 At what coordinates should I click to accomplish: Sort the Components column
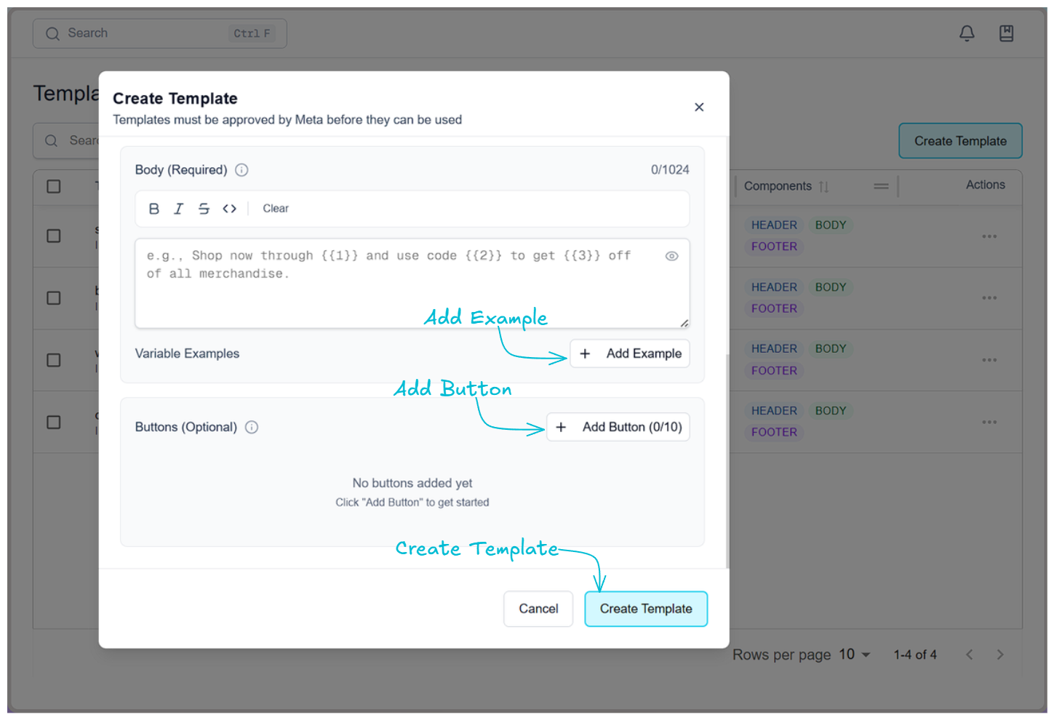(824, 186)
